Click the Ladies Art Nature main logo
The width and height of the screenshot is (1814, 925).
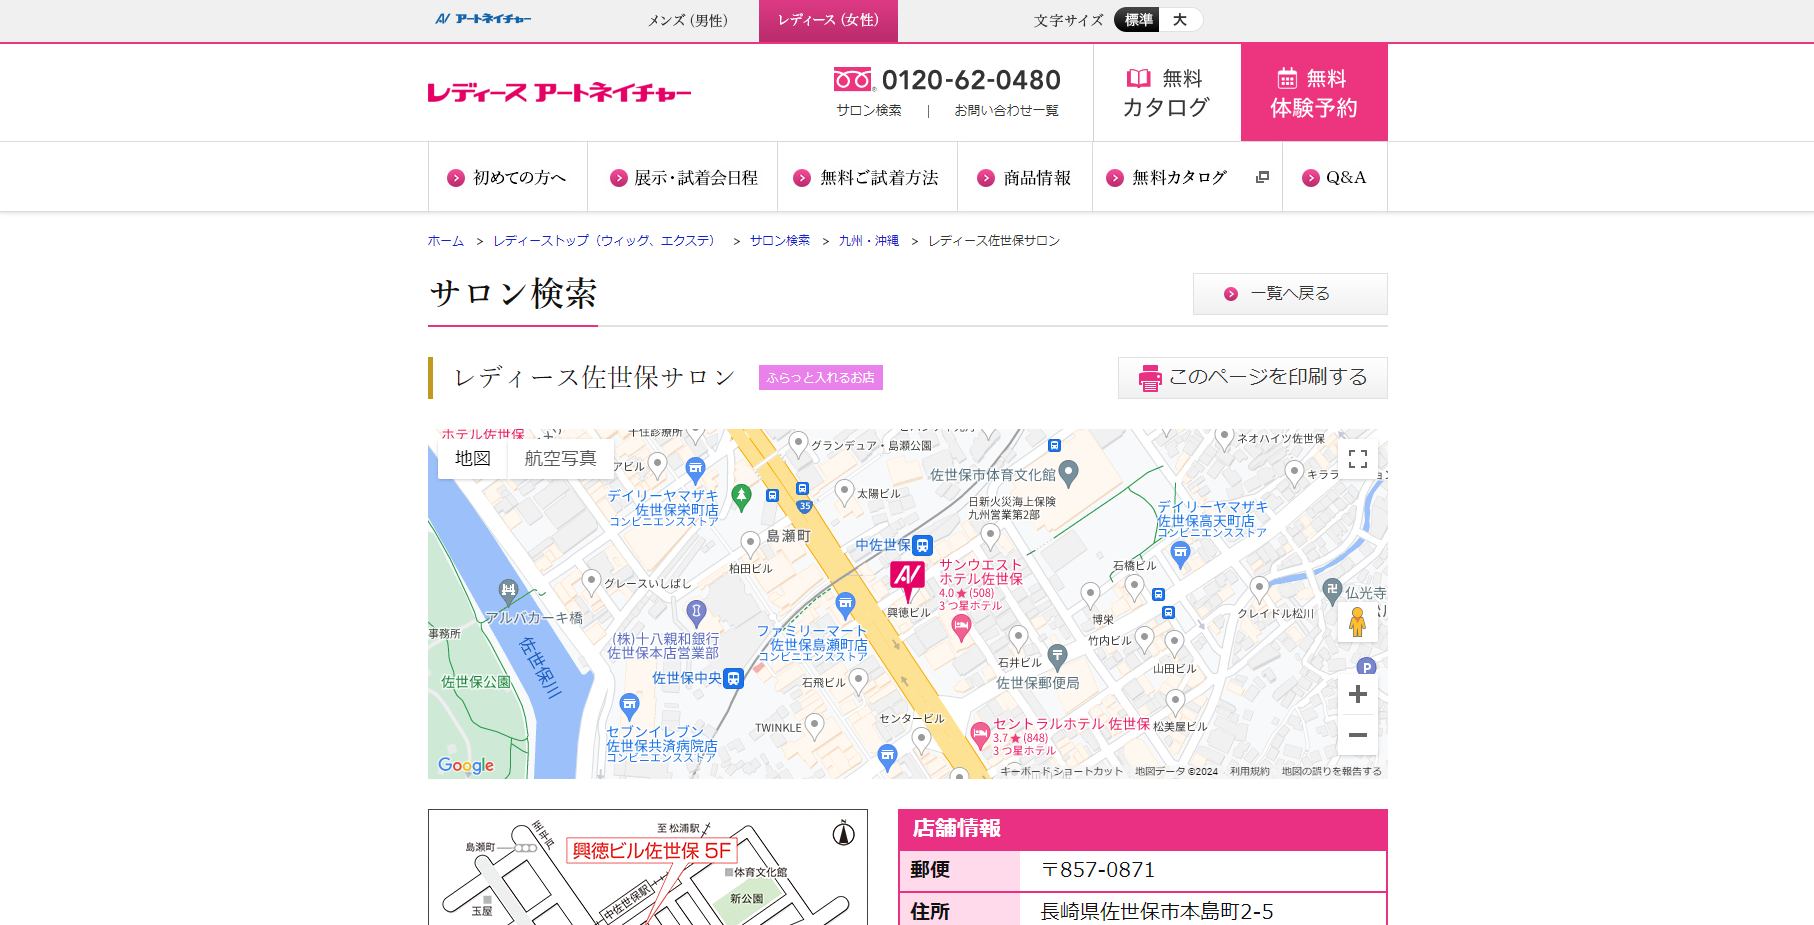(559, 93)
